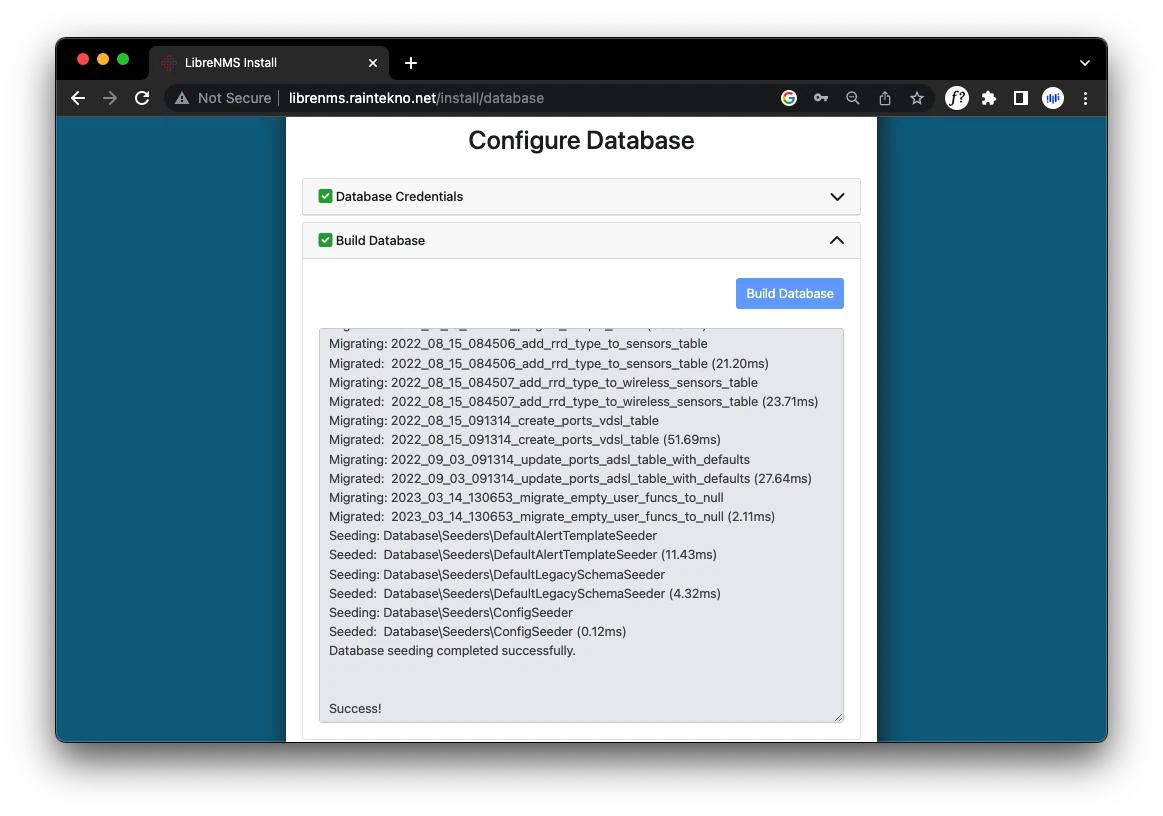
Task: Toggle the browser side panel icon
Action: point(1021,98)
